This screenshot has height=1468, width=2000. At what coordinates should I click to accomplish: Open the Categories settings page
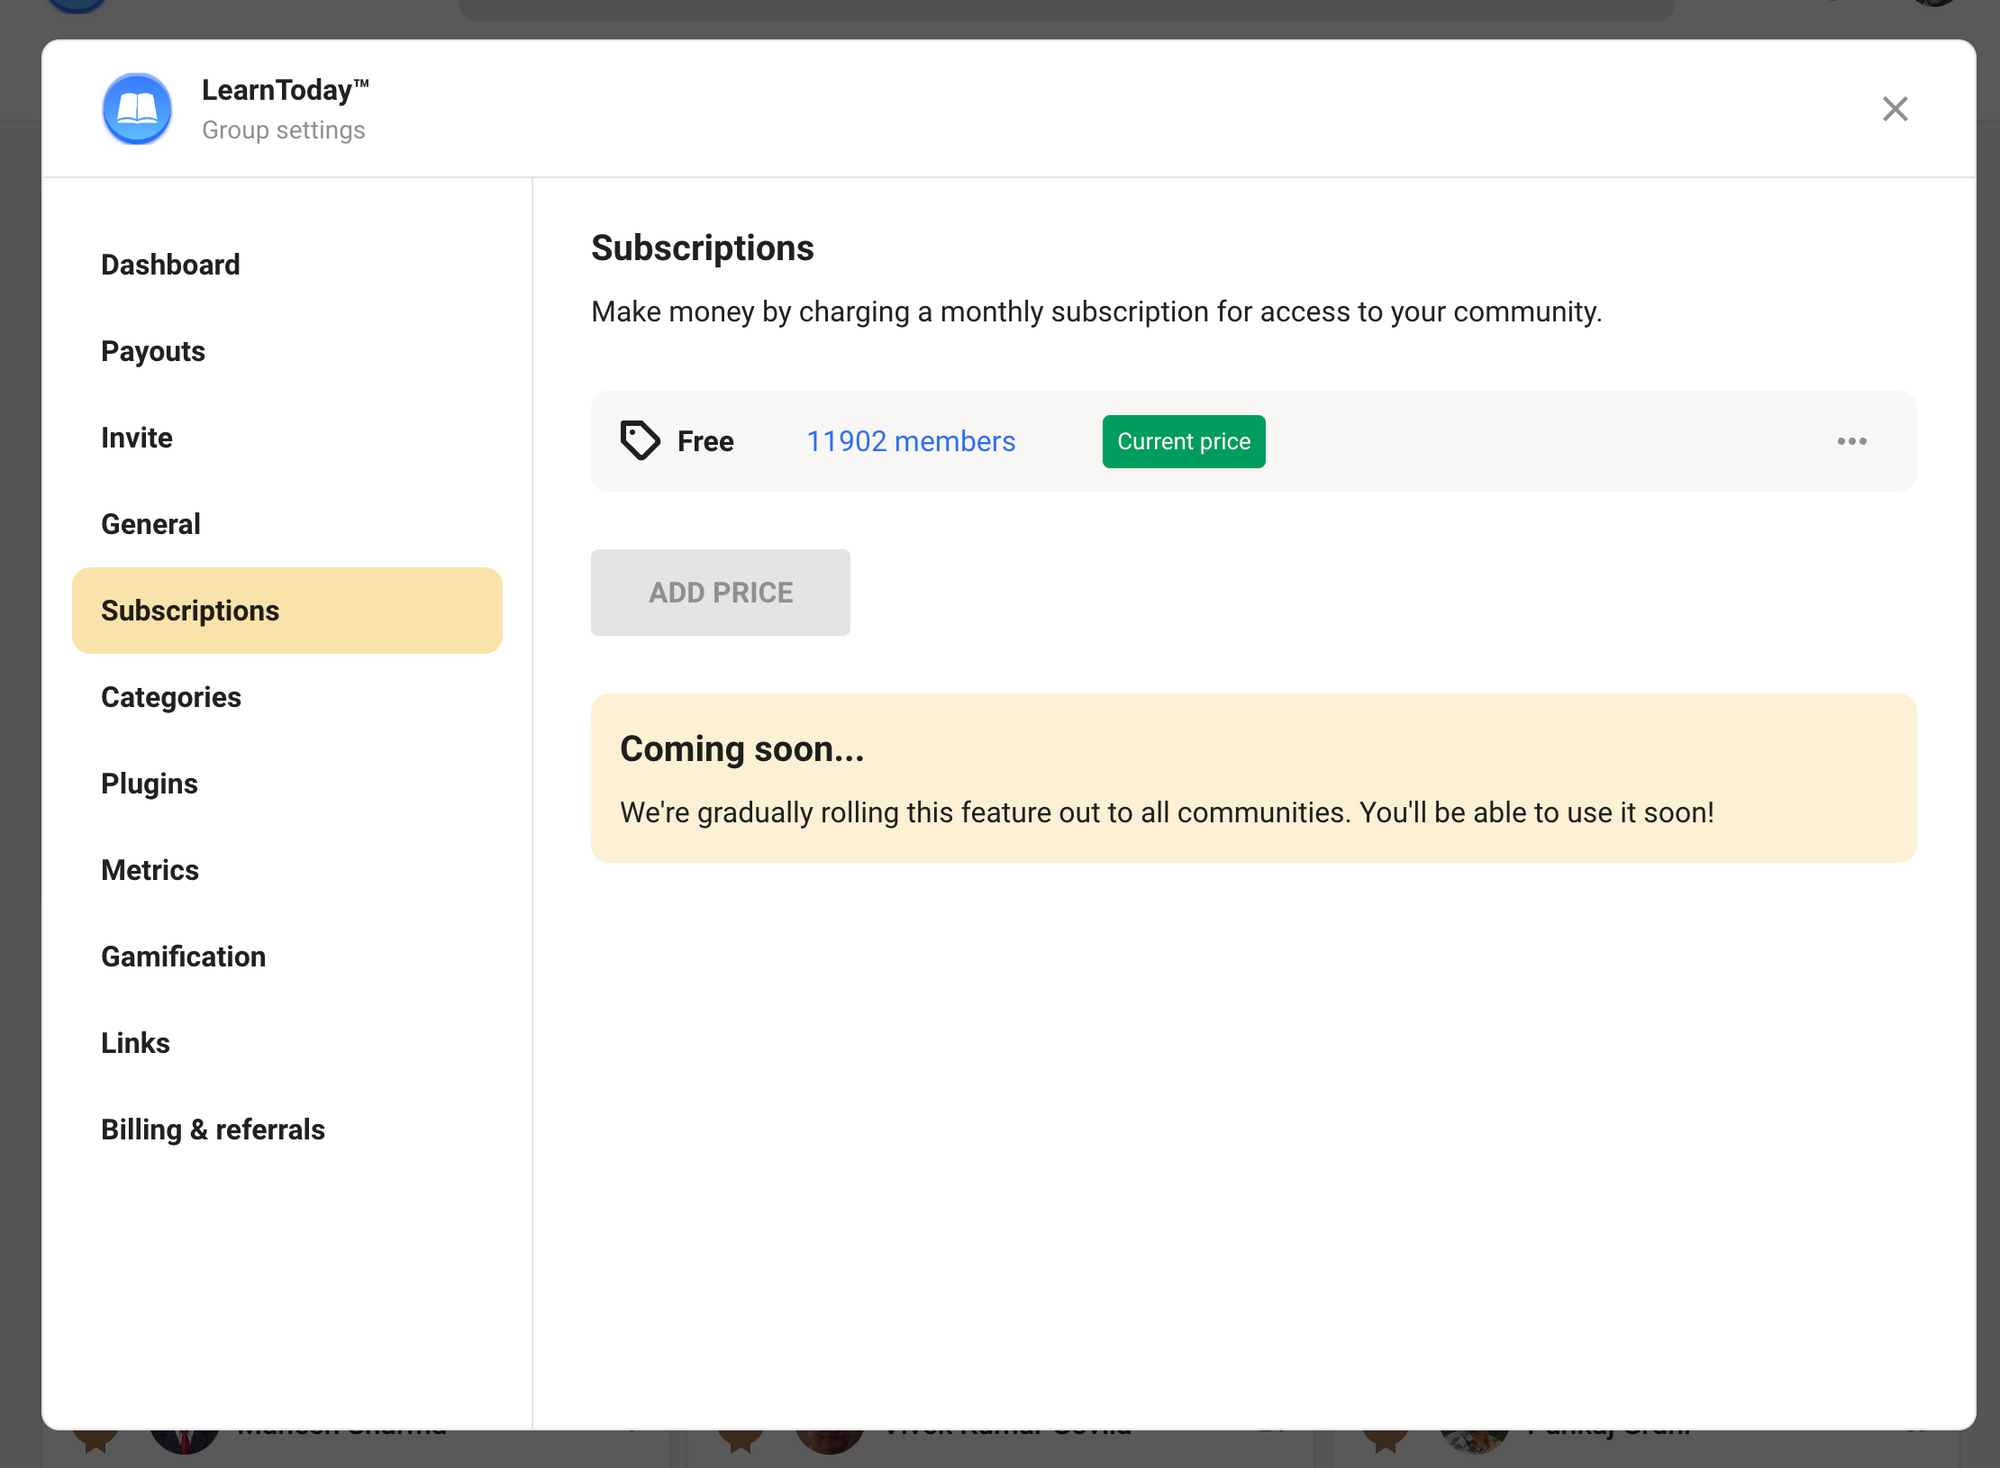tap(171, 697)
